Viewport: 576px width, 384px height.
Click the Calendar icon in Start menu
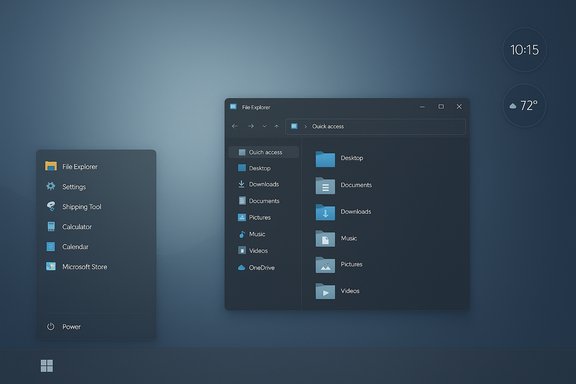[51, 246]
